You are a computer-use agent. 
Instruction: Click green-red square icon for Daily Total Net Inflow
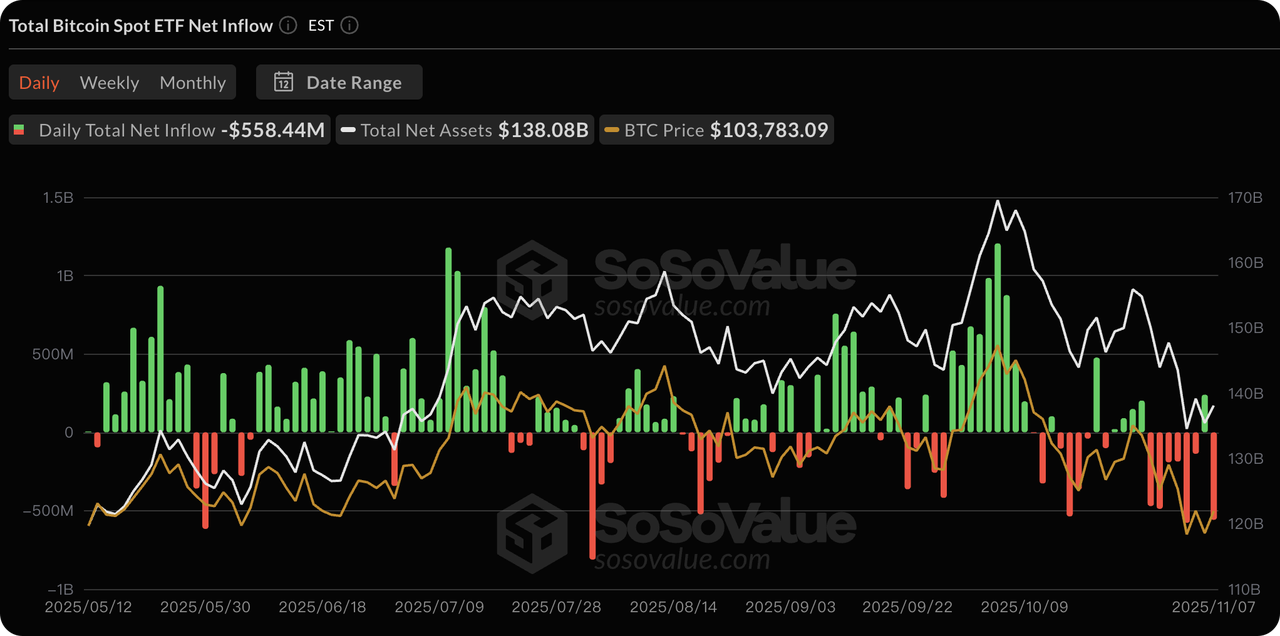[x=18, y=130]
